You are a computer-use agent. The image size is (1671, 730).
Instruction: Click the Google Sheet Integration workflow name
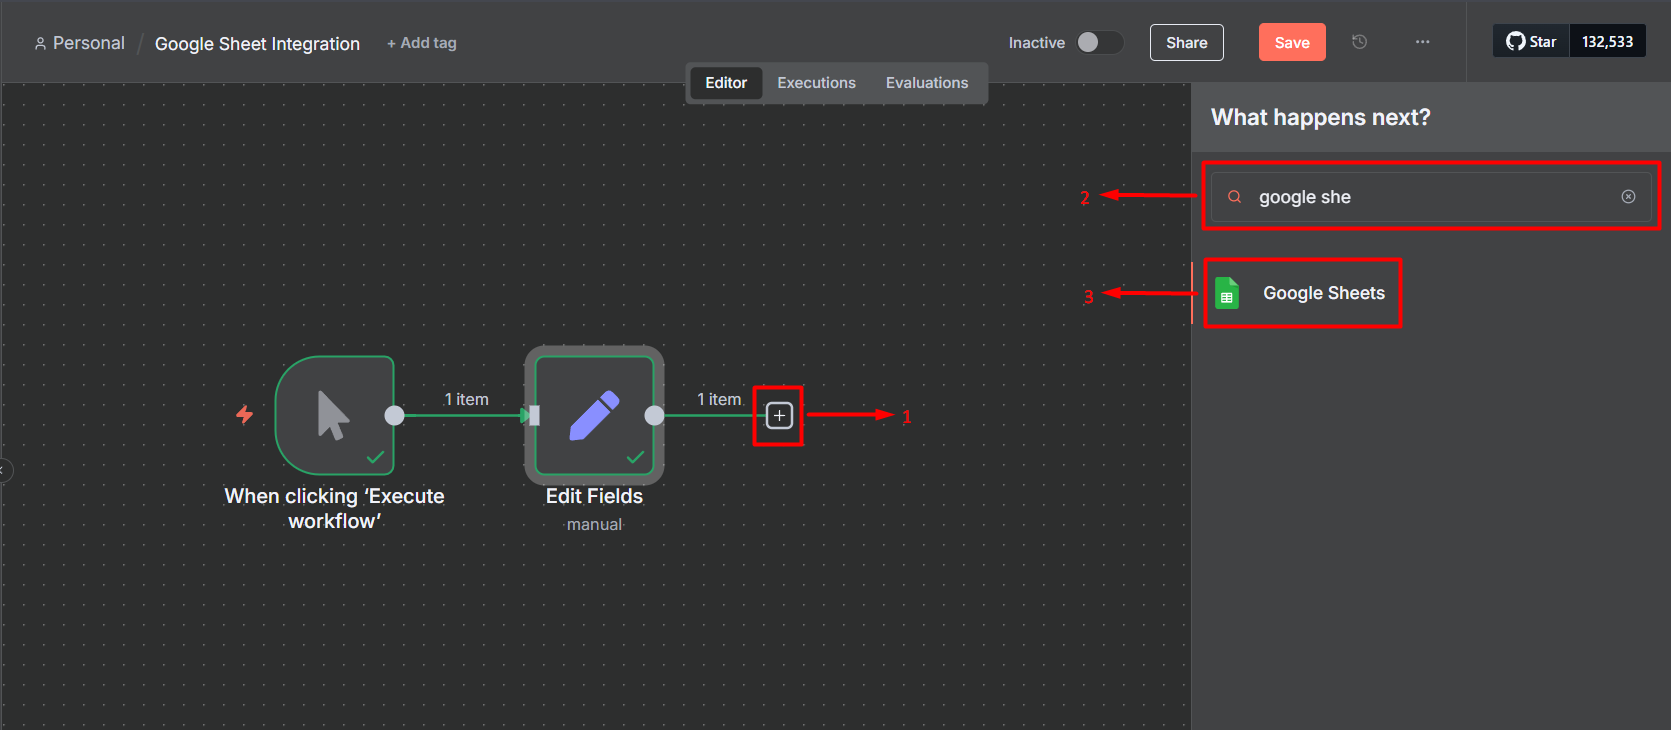[x=257, y=43]
